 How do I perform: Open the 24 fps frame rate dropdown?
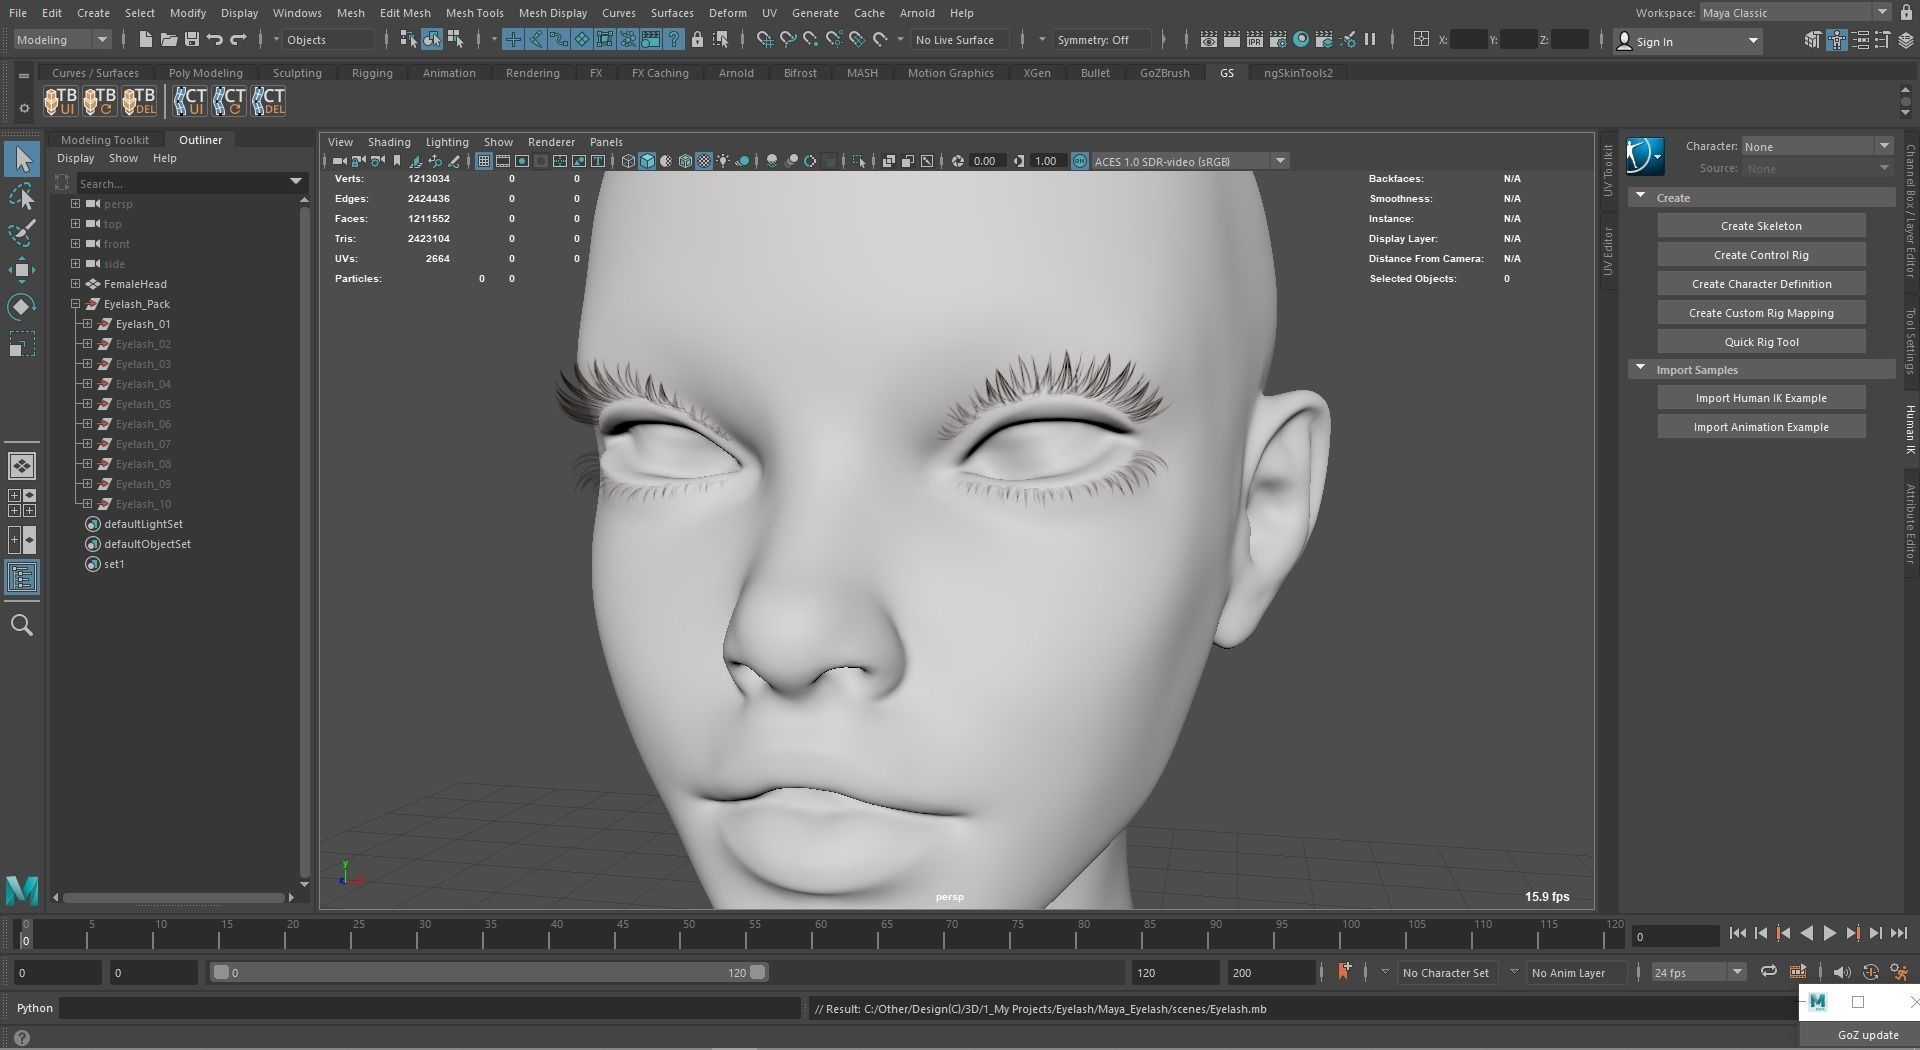pos(1698,972)
